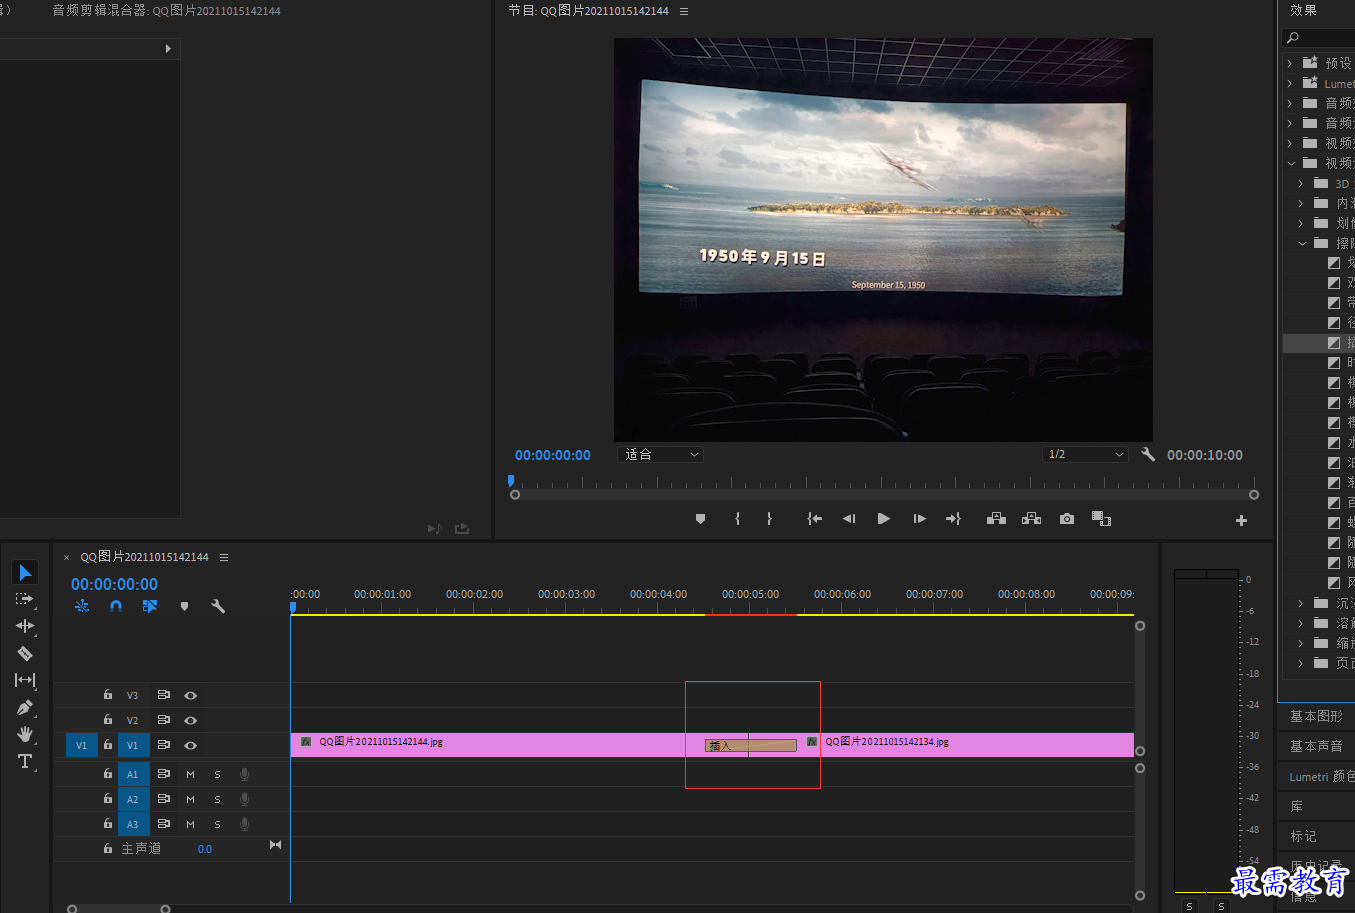This screenshot has width=1355, height=913.
Task: Select the Ripple Edit tool
Action: coord(25,626)
